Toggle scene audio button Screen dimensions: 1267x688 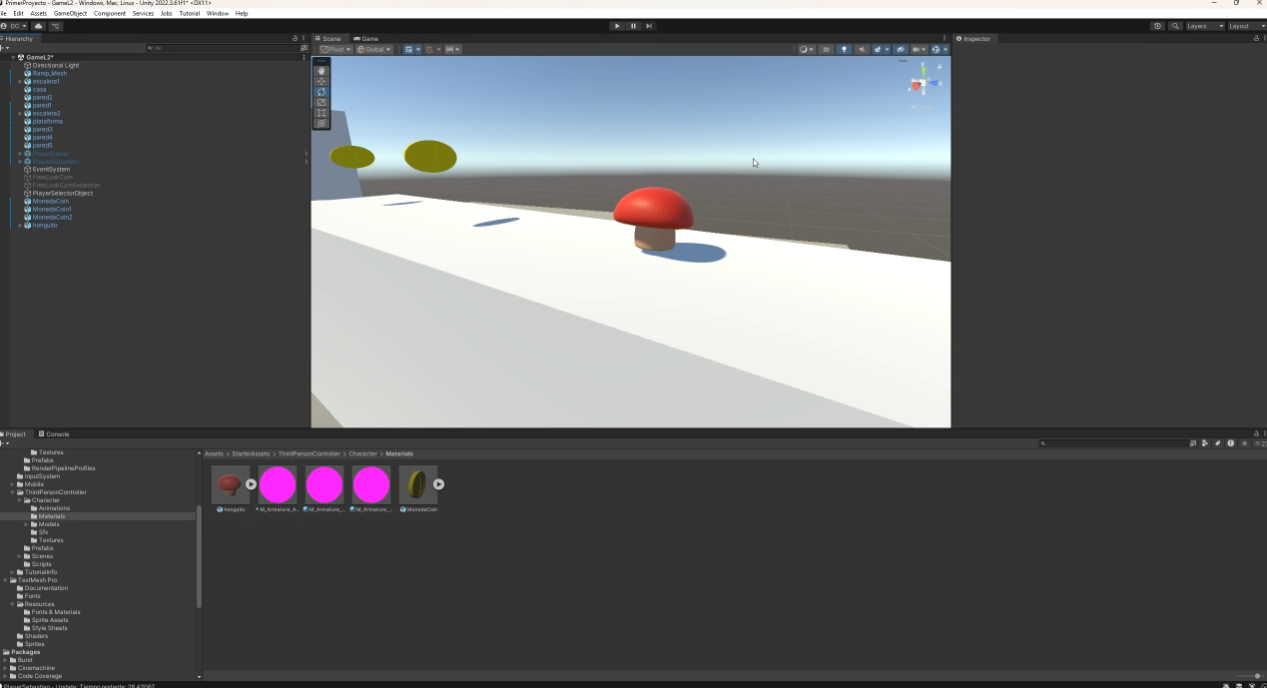862,49
